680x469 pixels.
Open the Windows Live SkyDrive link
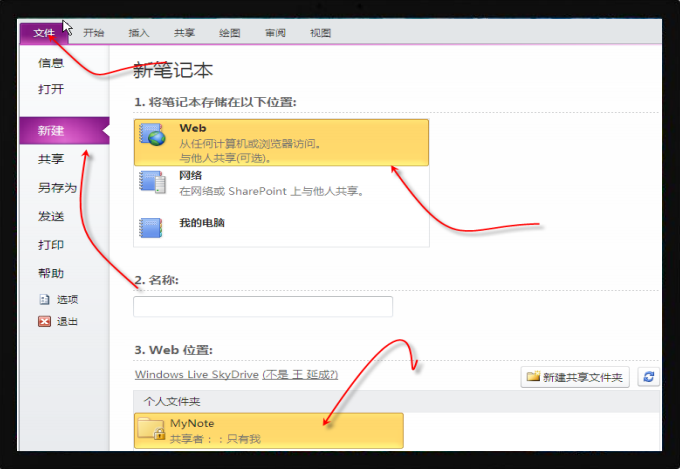point(197,374)
